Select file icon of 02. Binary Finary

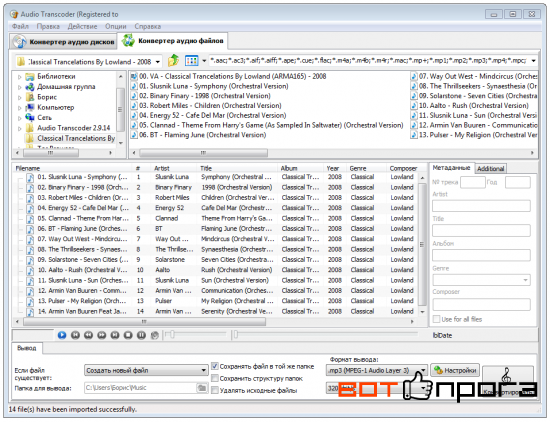coord(134,96)
